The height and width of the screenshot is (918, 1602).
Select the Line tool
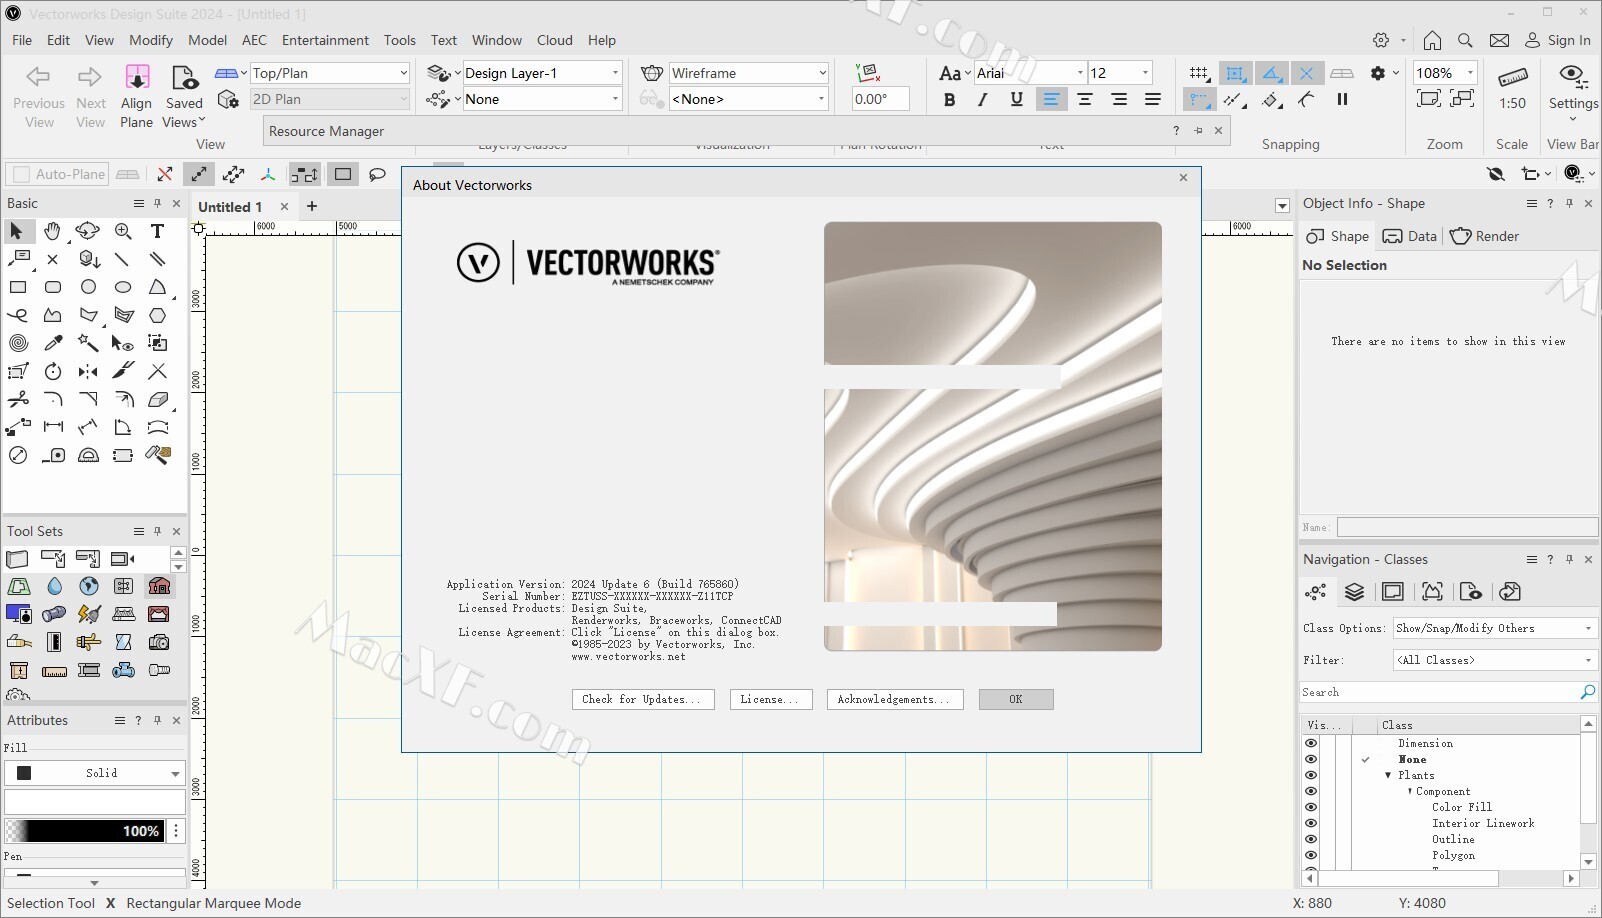tap(122, 259)
